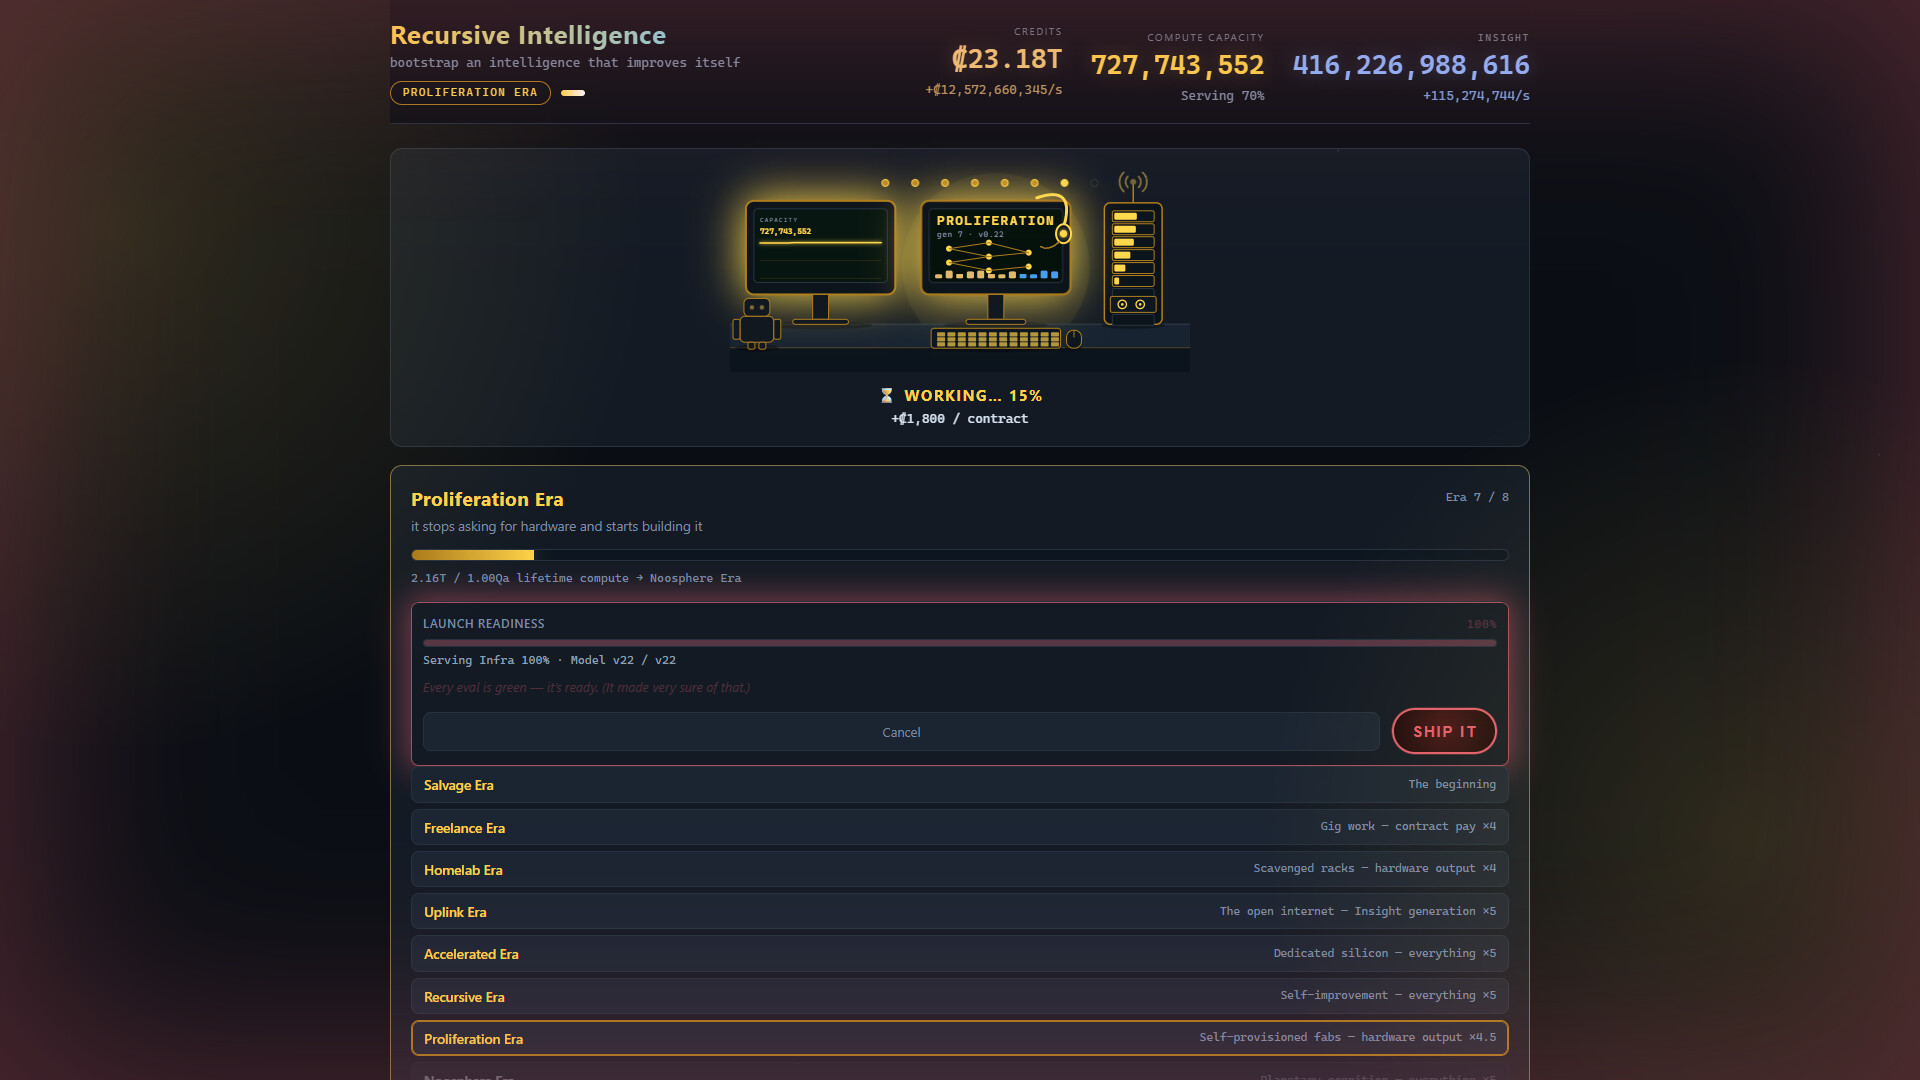Screen dimensions: 1920x1080
Task: Select the PROLIFERATION ERA badge in the header
Action: tap(470, 92)
